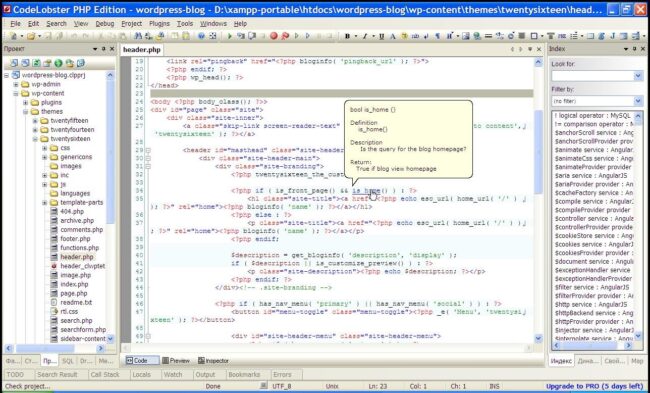Image resolution: width=650 pixels, height=393 pixels.
Task: Click the red breakpoint circle icon
Action: click(x=274, y=36)
